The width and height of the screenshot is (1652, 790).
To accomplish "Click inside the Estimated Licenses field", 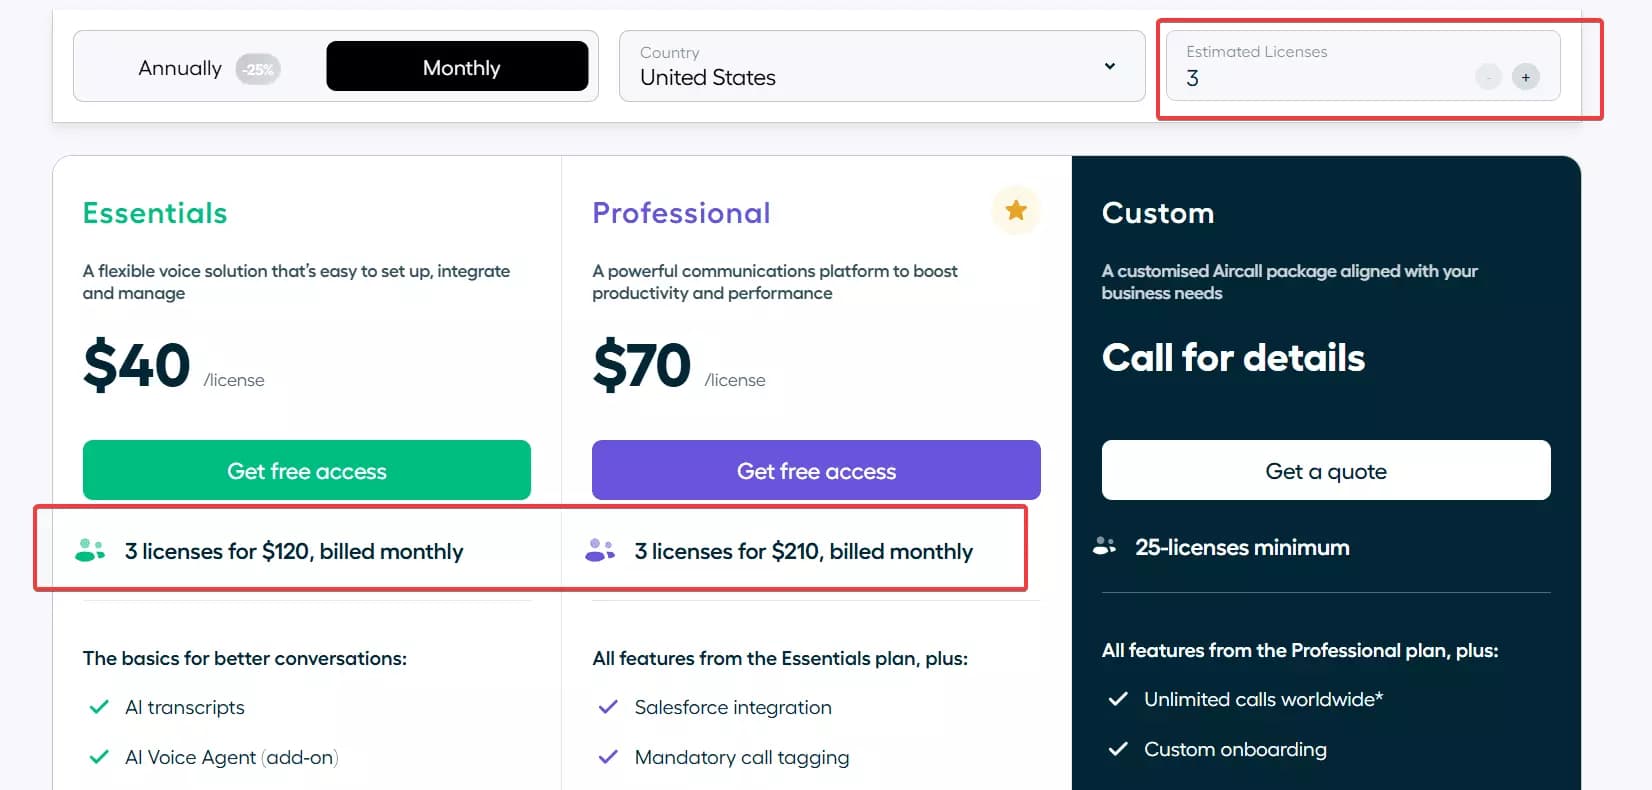I will point(1300,77).
